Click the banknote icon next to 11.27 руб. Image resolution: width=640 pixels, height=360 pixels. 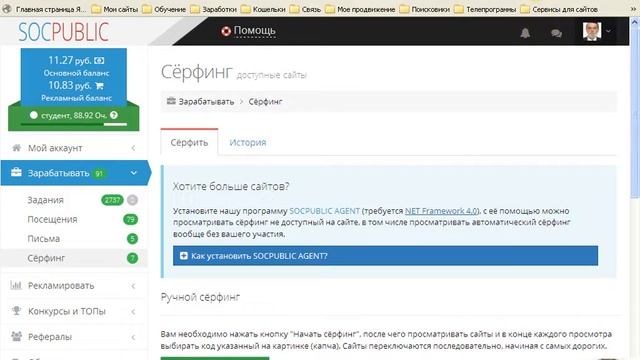pos(99,61)
